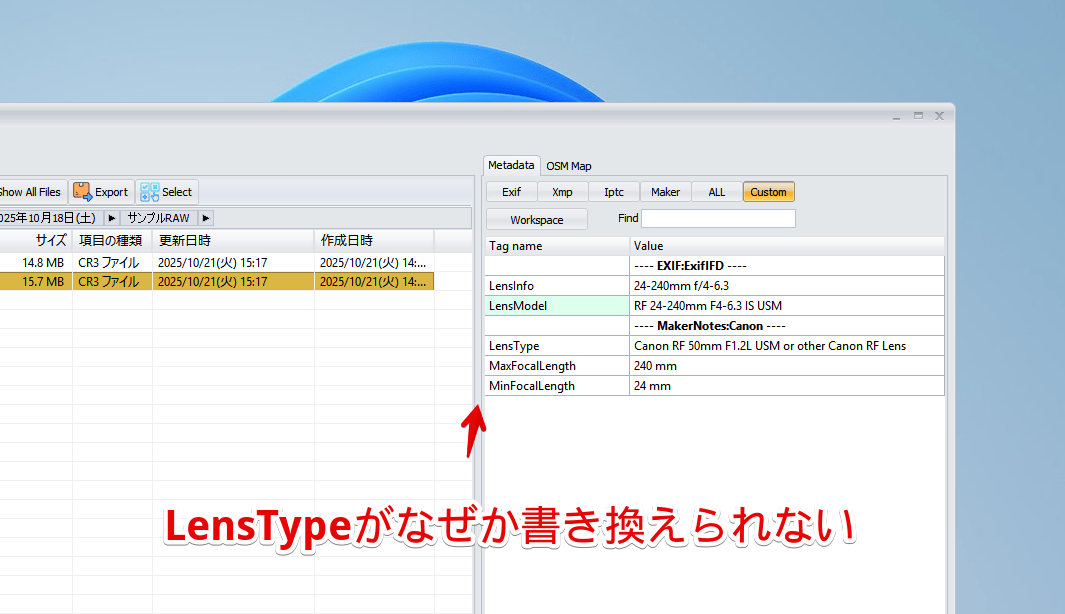
Task: Select the Exif filter button
Action: point(511,191)
